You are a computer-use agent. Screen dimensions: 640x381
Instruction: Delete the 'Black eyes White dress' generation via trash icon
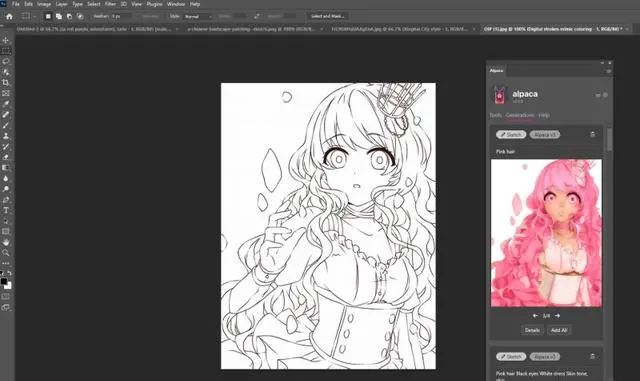pyautogui.click(x=593, y=356)
